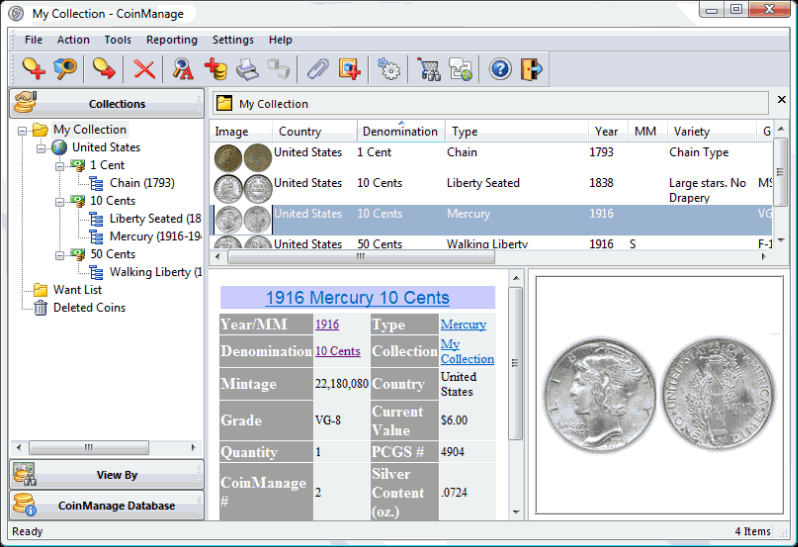Viewport: 798px width, 547px height.
Task: Click the Exit door toolbar icon
Action: click(x=532, y=69)
